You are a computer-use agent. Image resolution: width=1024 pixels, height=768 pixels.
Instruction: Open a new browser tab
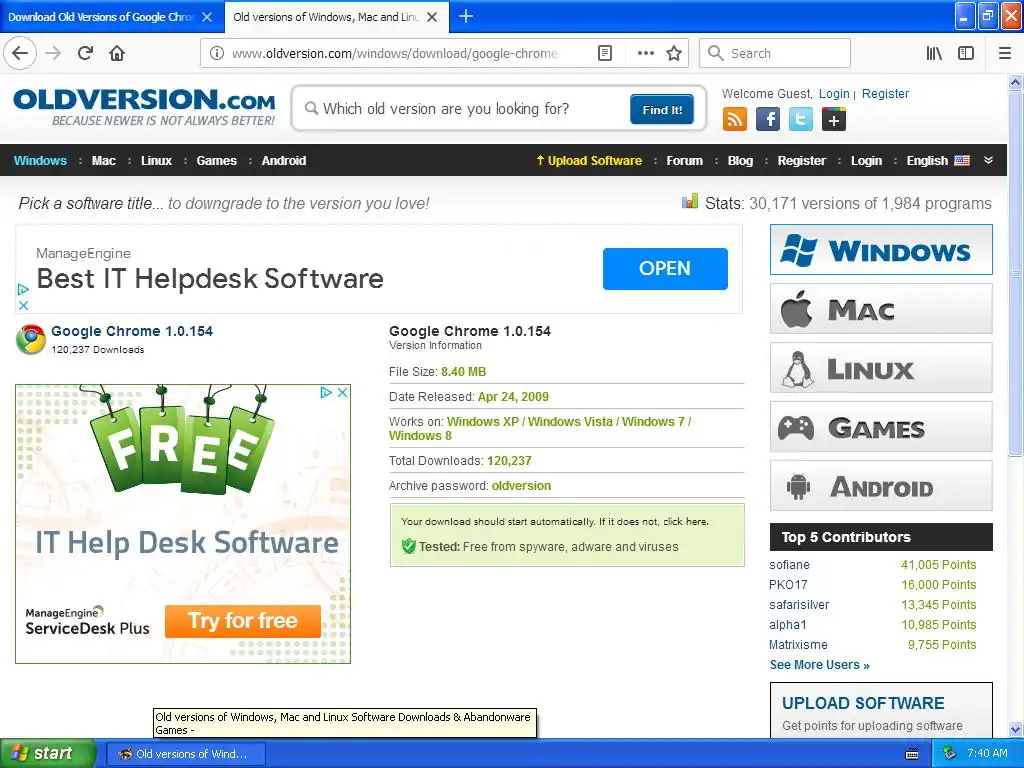click(466, 16)
